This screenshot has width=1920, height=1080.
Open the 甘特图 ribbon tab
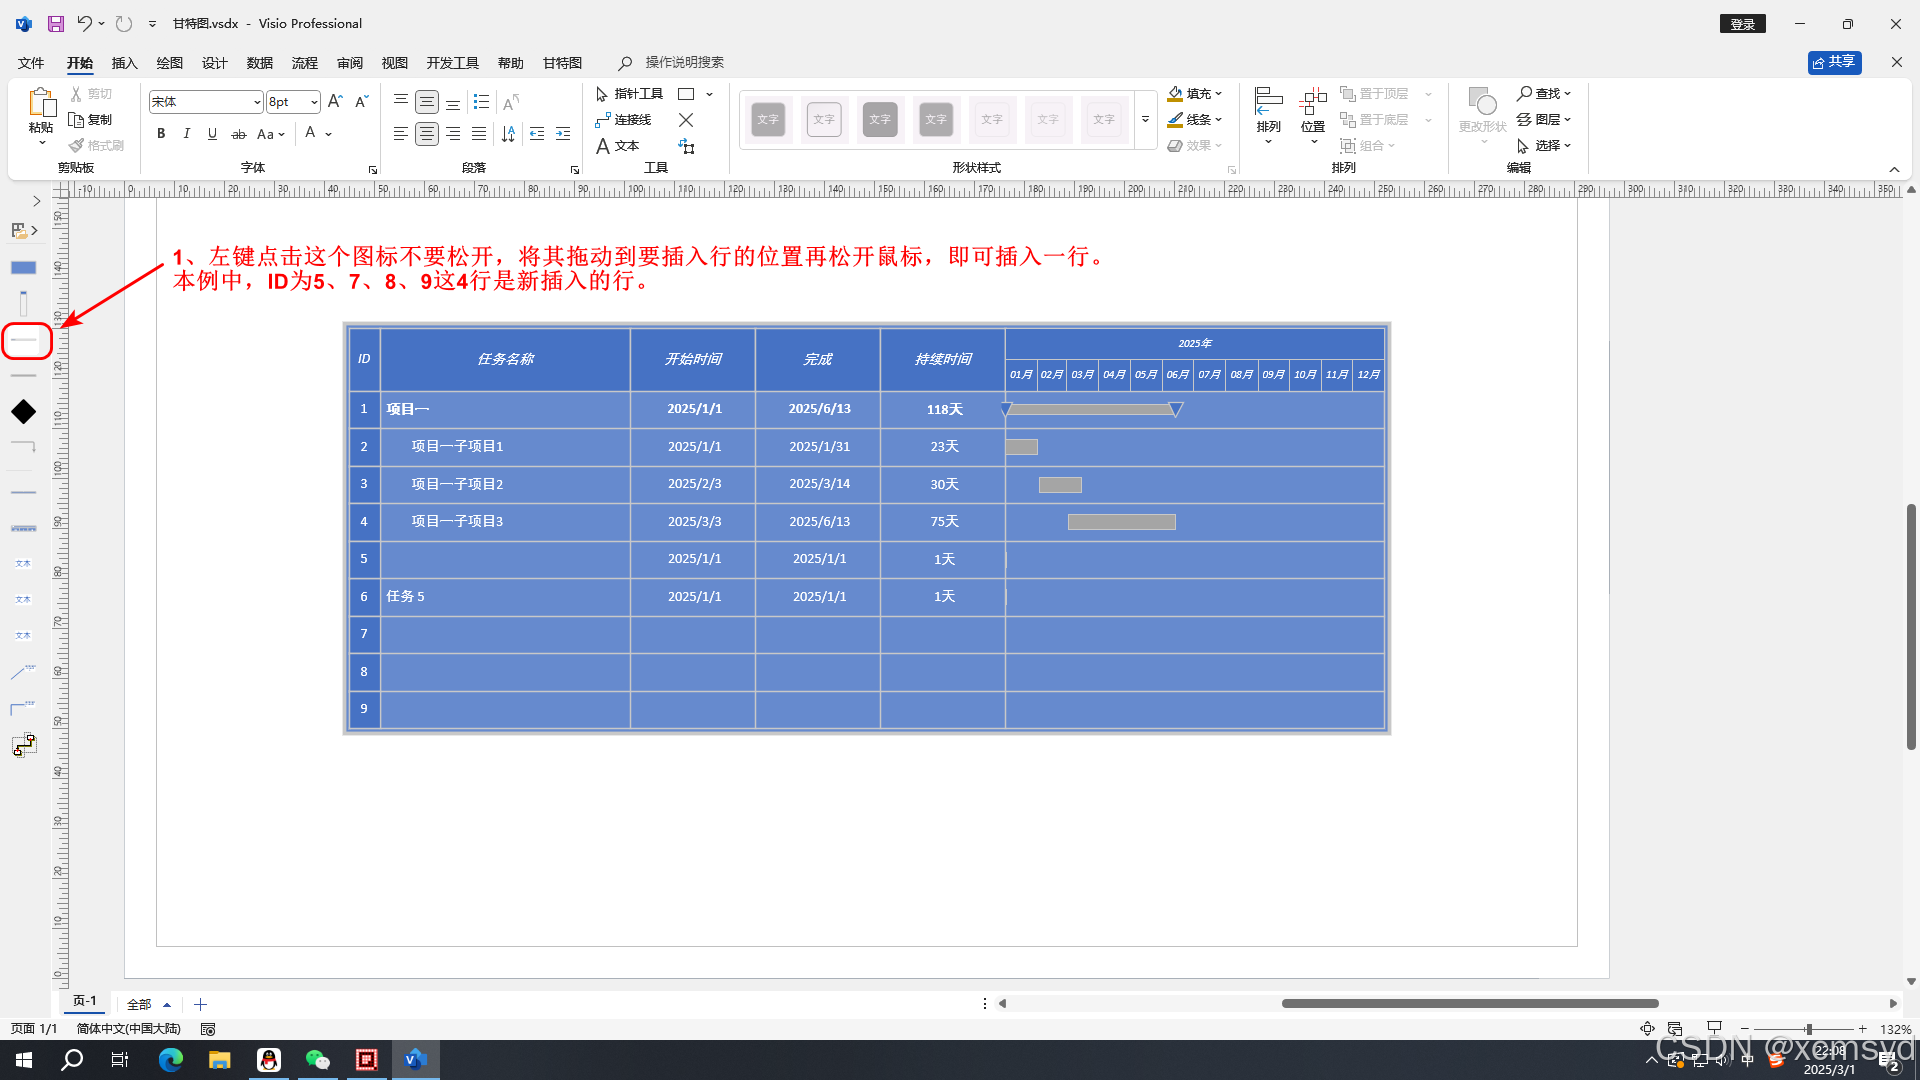562,63
